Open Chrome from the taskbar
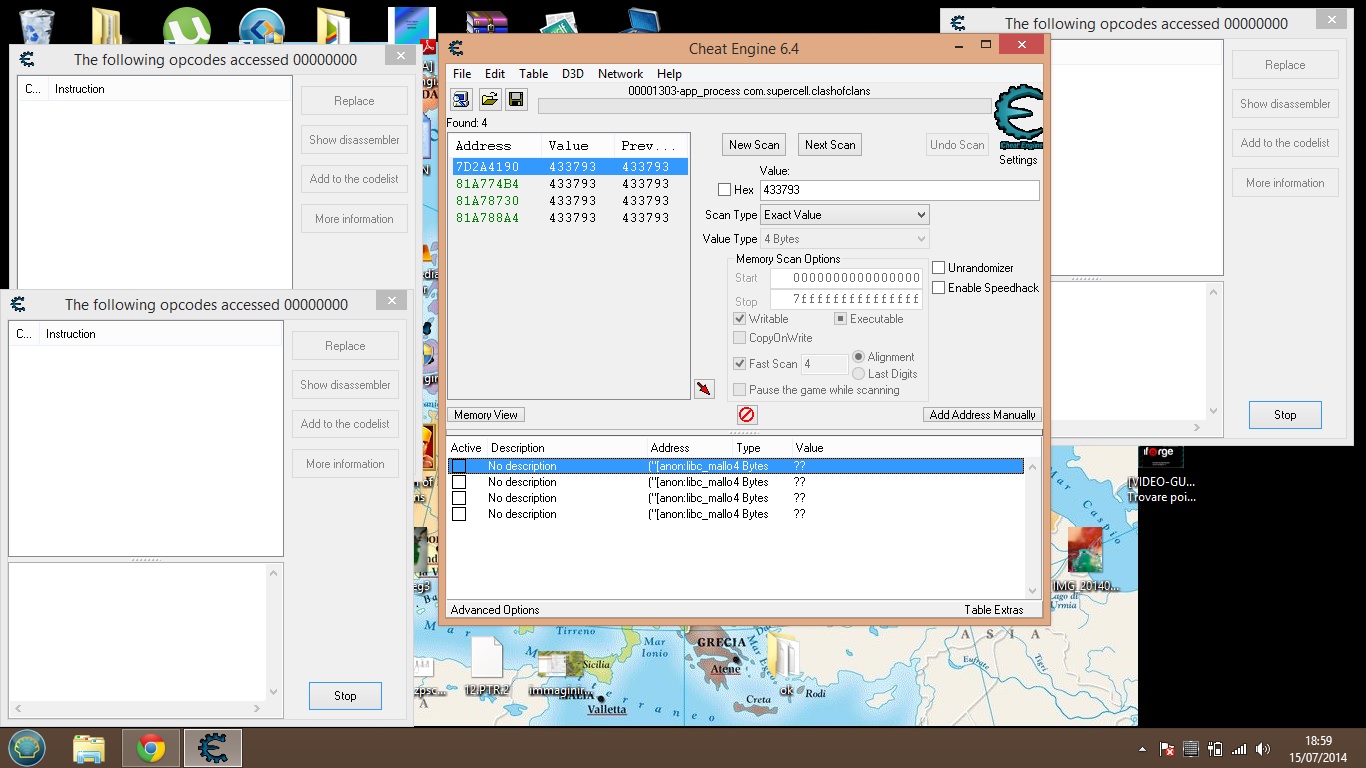 [151, 748]
